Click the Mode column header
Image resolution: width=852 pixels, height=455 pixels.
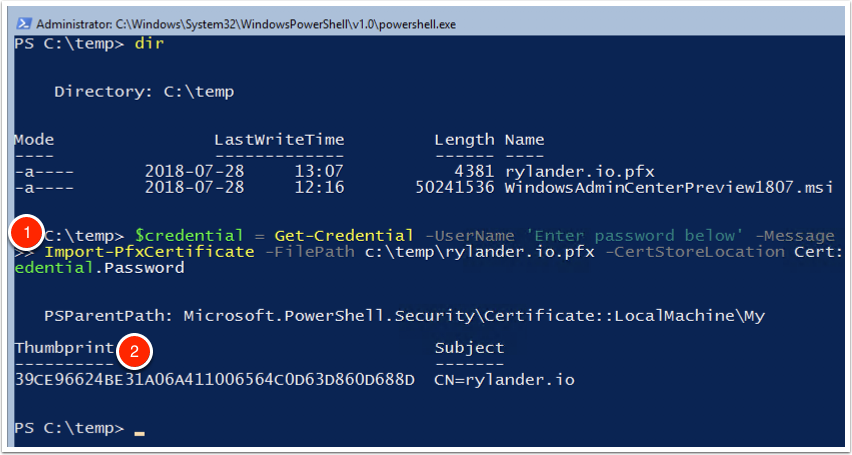[x=34, y=140]
